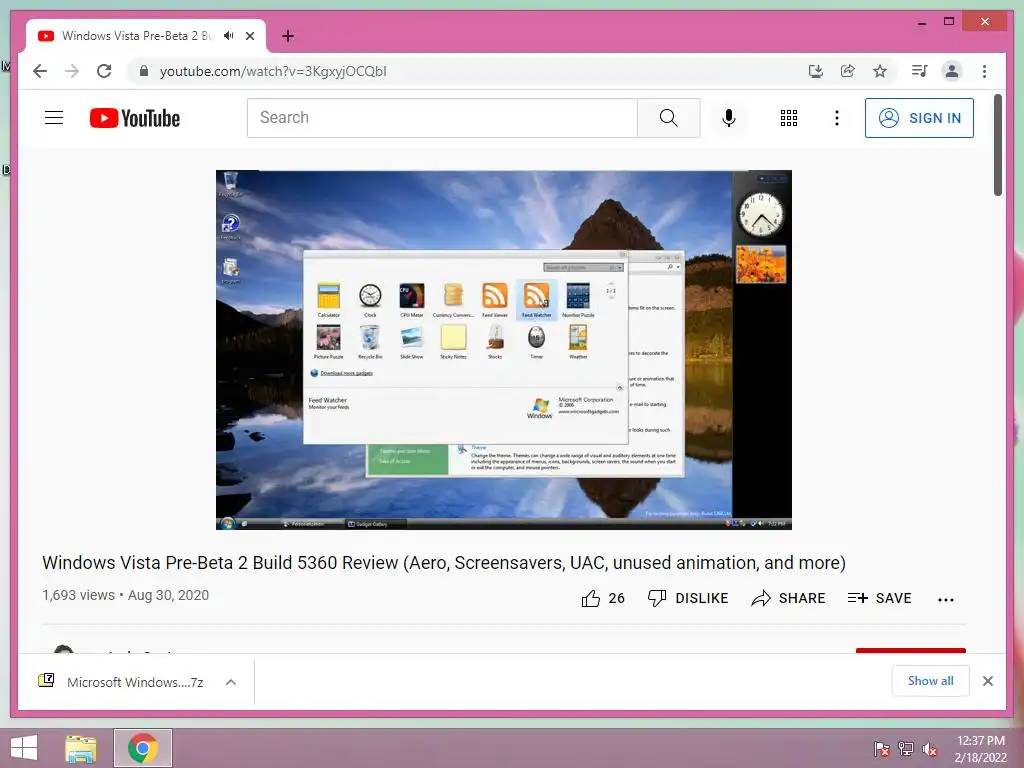Open the Chrome profile avatar
Screen dimensions: 1024x768
tap(952, 71)
